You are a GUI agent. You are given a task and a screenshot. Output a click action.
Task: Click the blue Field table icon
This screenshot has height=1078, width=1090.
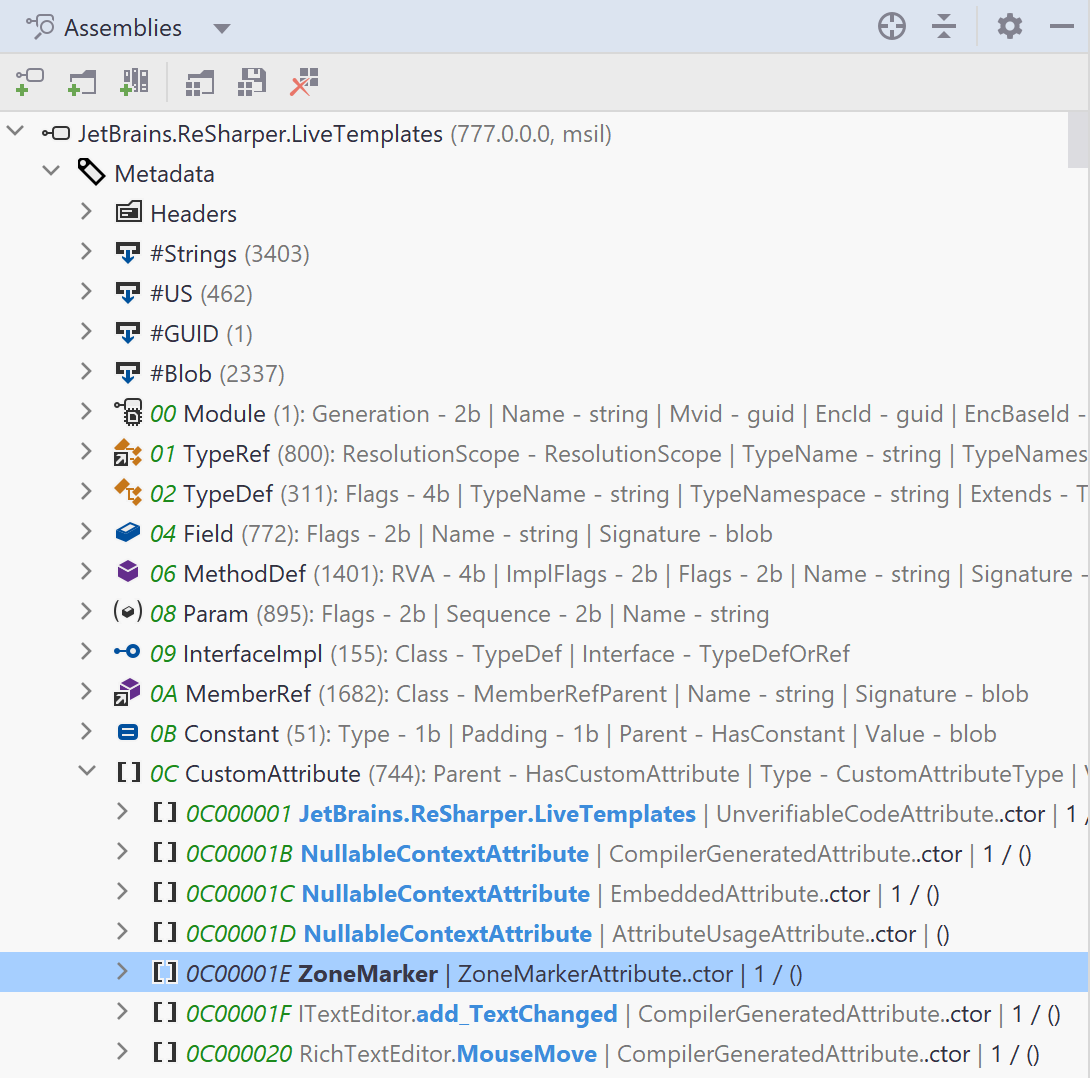pyautogui.click(x=128, y=532)
